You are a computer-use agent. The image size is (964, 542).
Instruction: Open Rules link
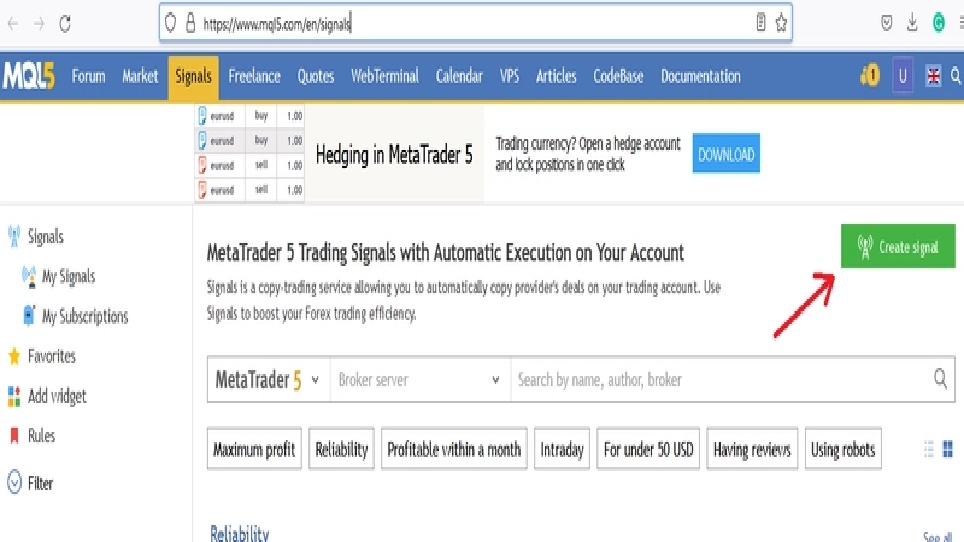coord(41,436)
